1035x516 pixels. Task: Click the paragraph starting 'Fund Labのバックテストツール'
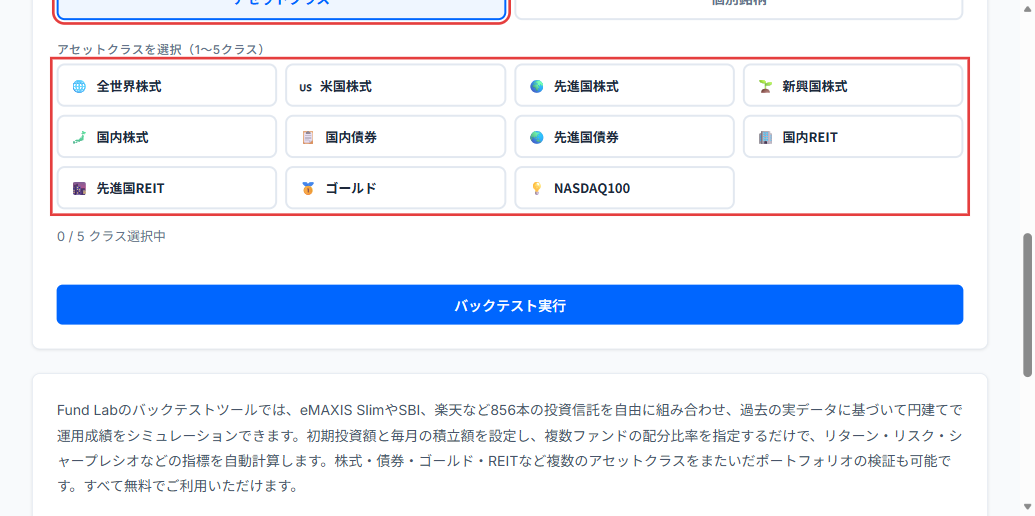510,449
